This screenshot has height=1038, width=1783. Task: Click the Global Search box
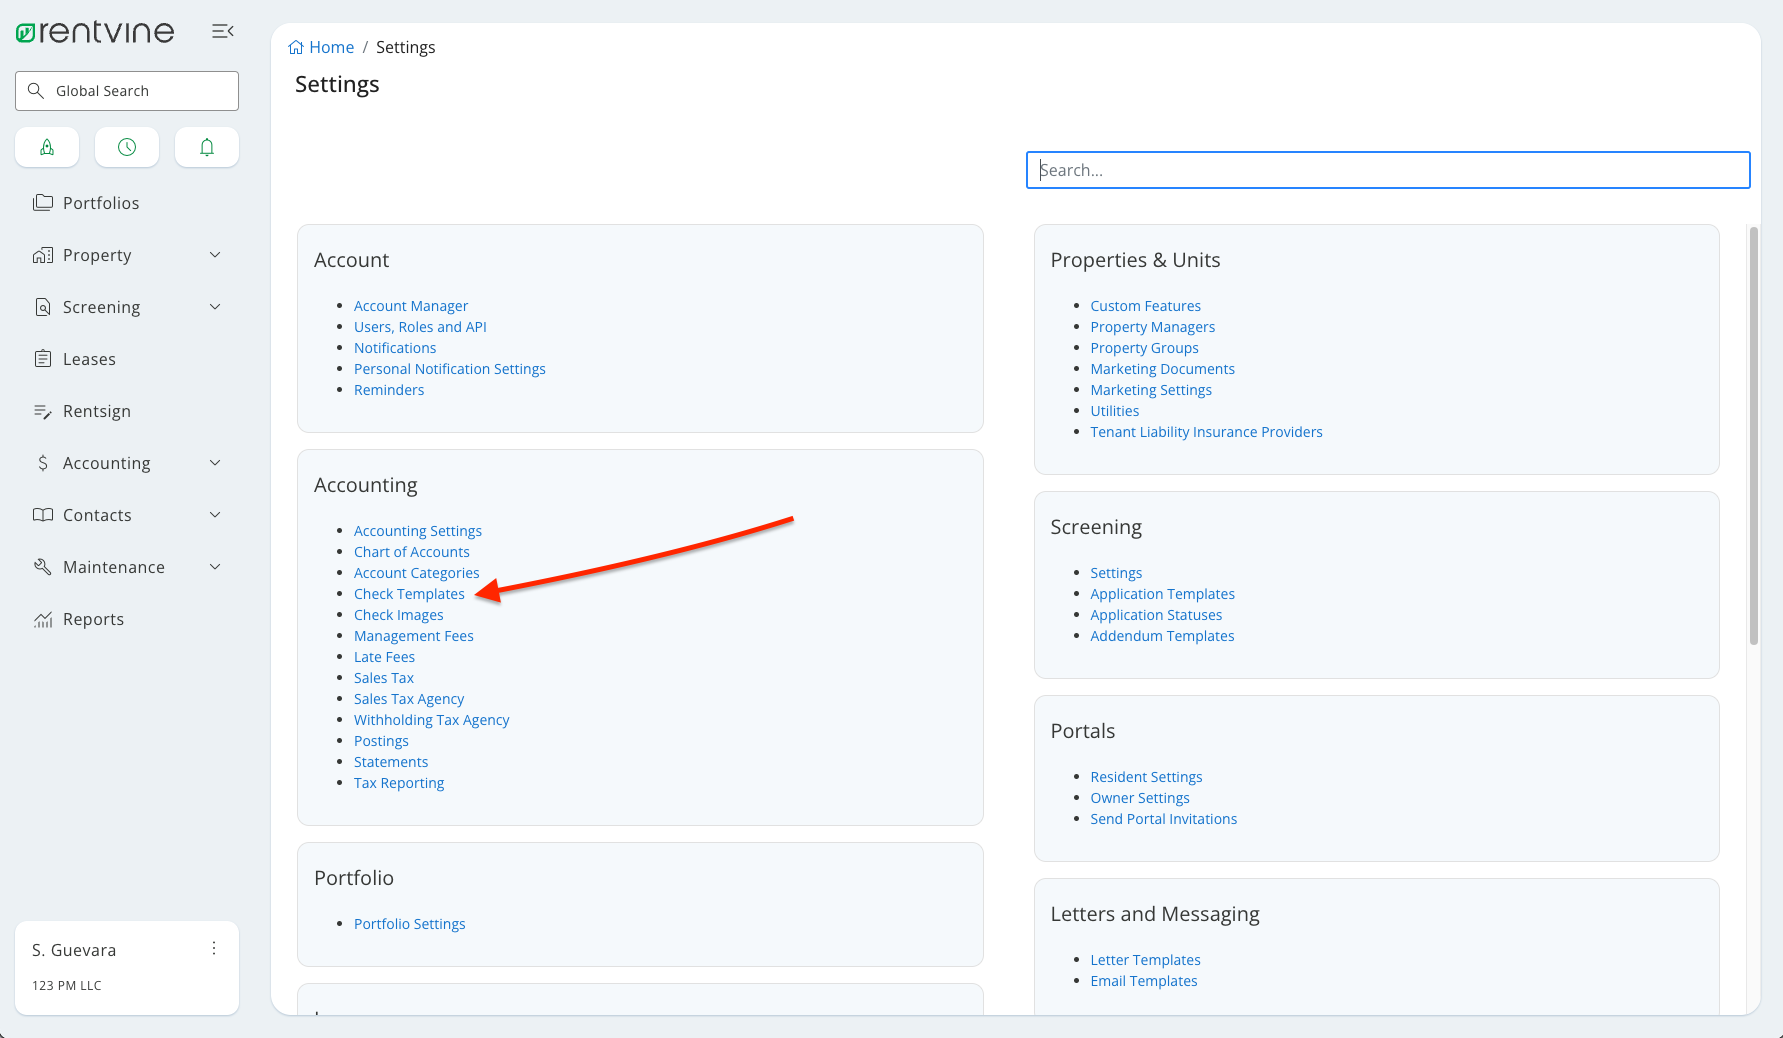click(x=126, y=90)
